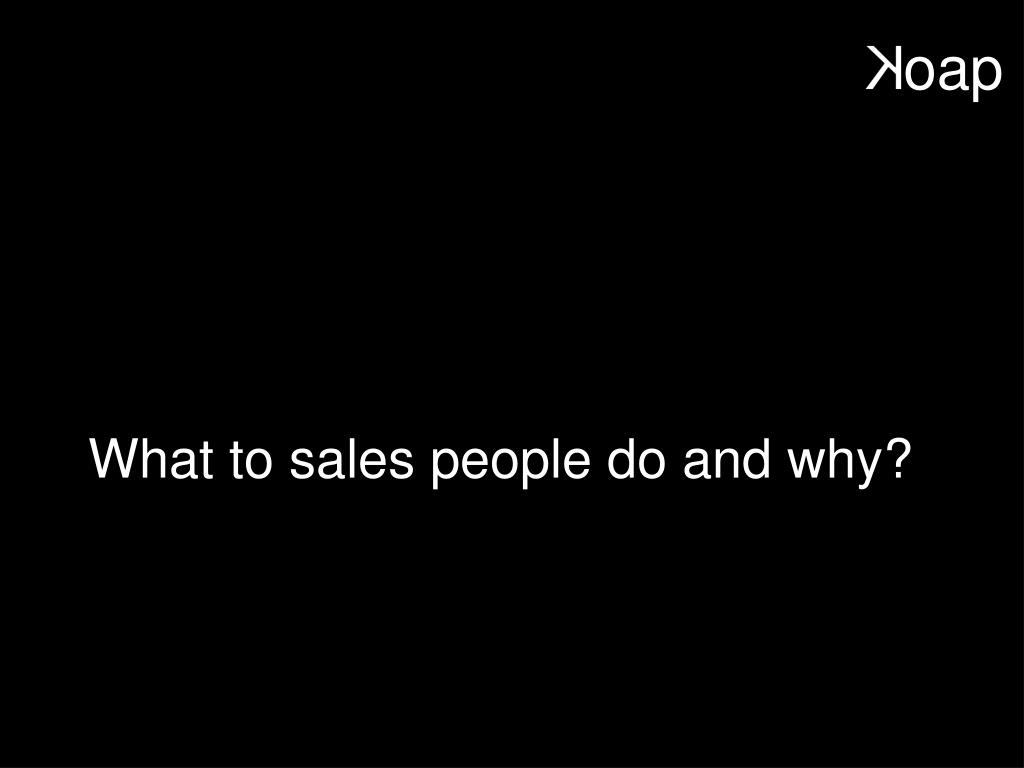Click the Koap logo in the corner

tap(934, 72)
